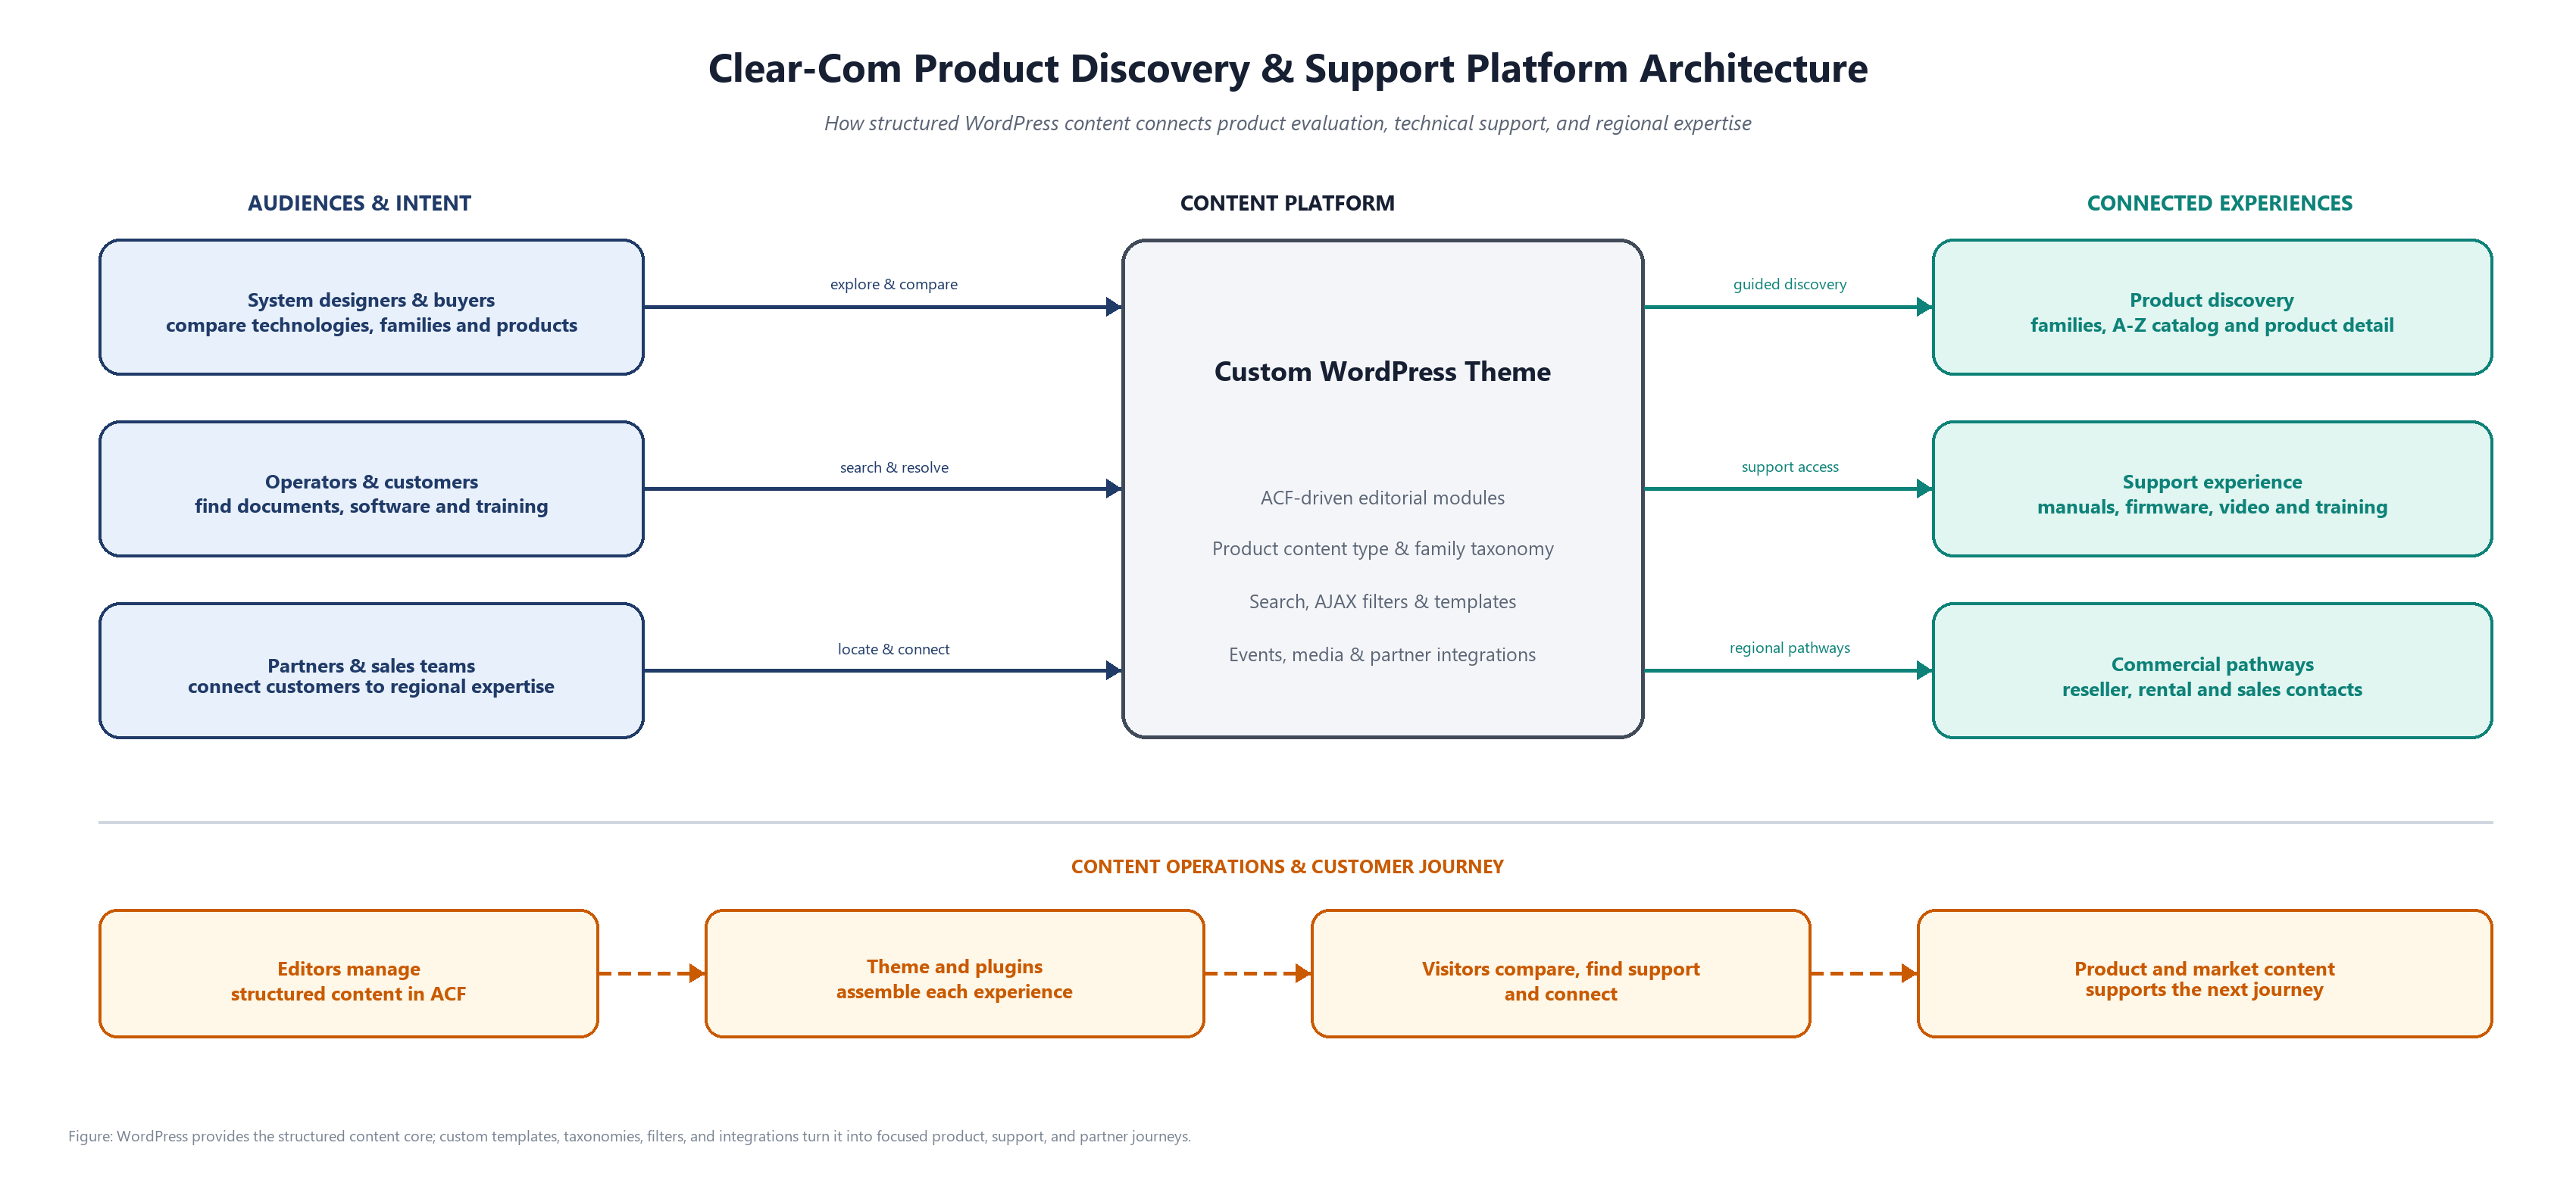Click the Figure caption at the bottom
Screen dimensions: 2576x1177
coord(629,1137)
